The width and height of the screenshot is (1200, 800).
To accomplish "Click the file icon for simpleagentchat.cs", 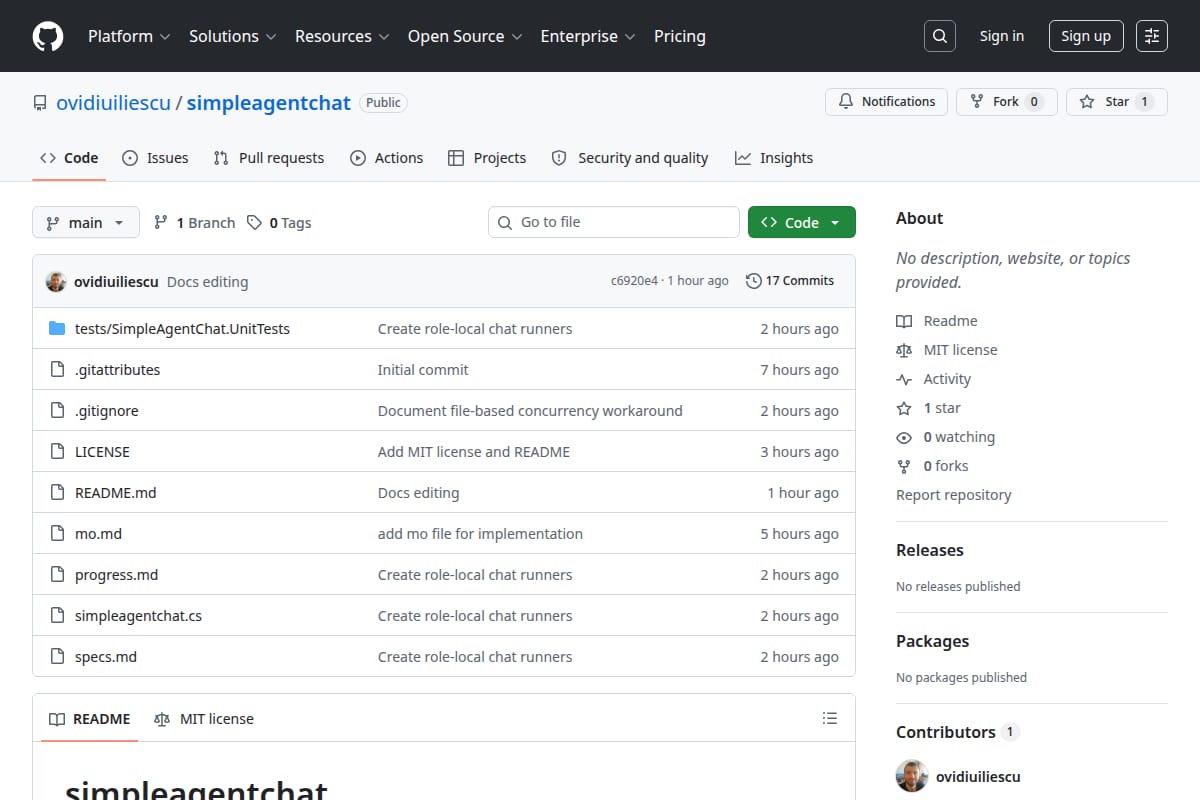I will tap(57, 616).
